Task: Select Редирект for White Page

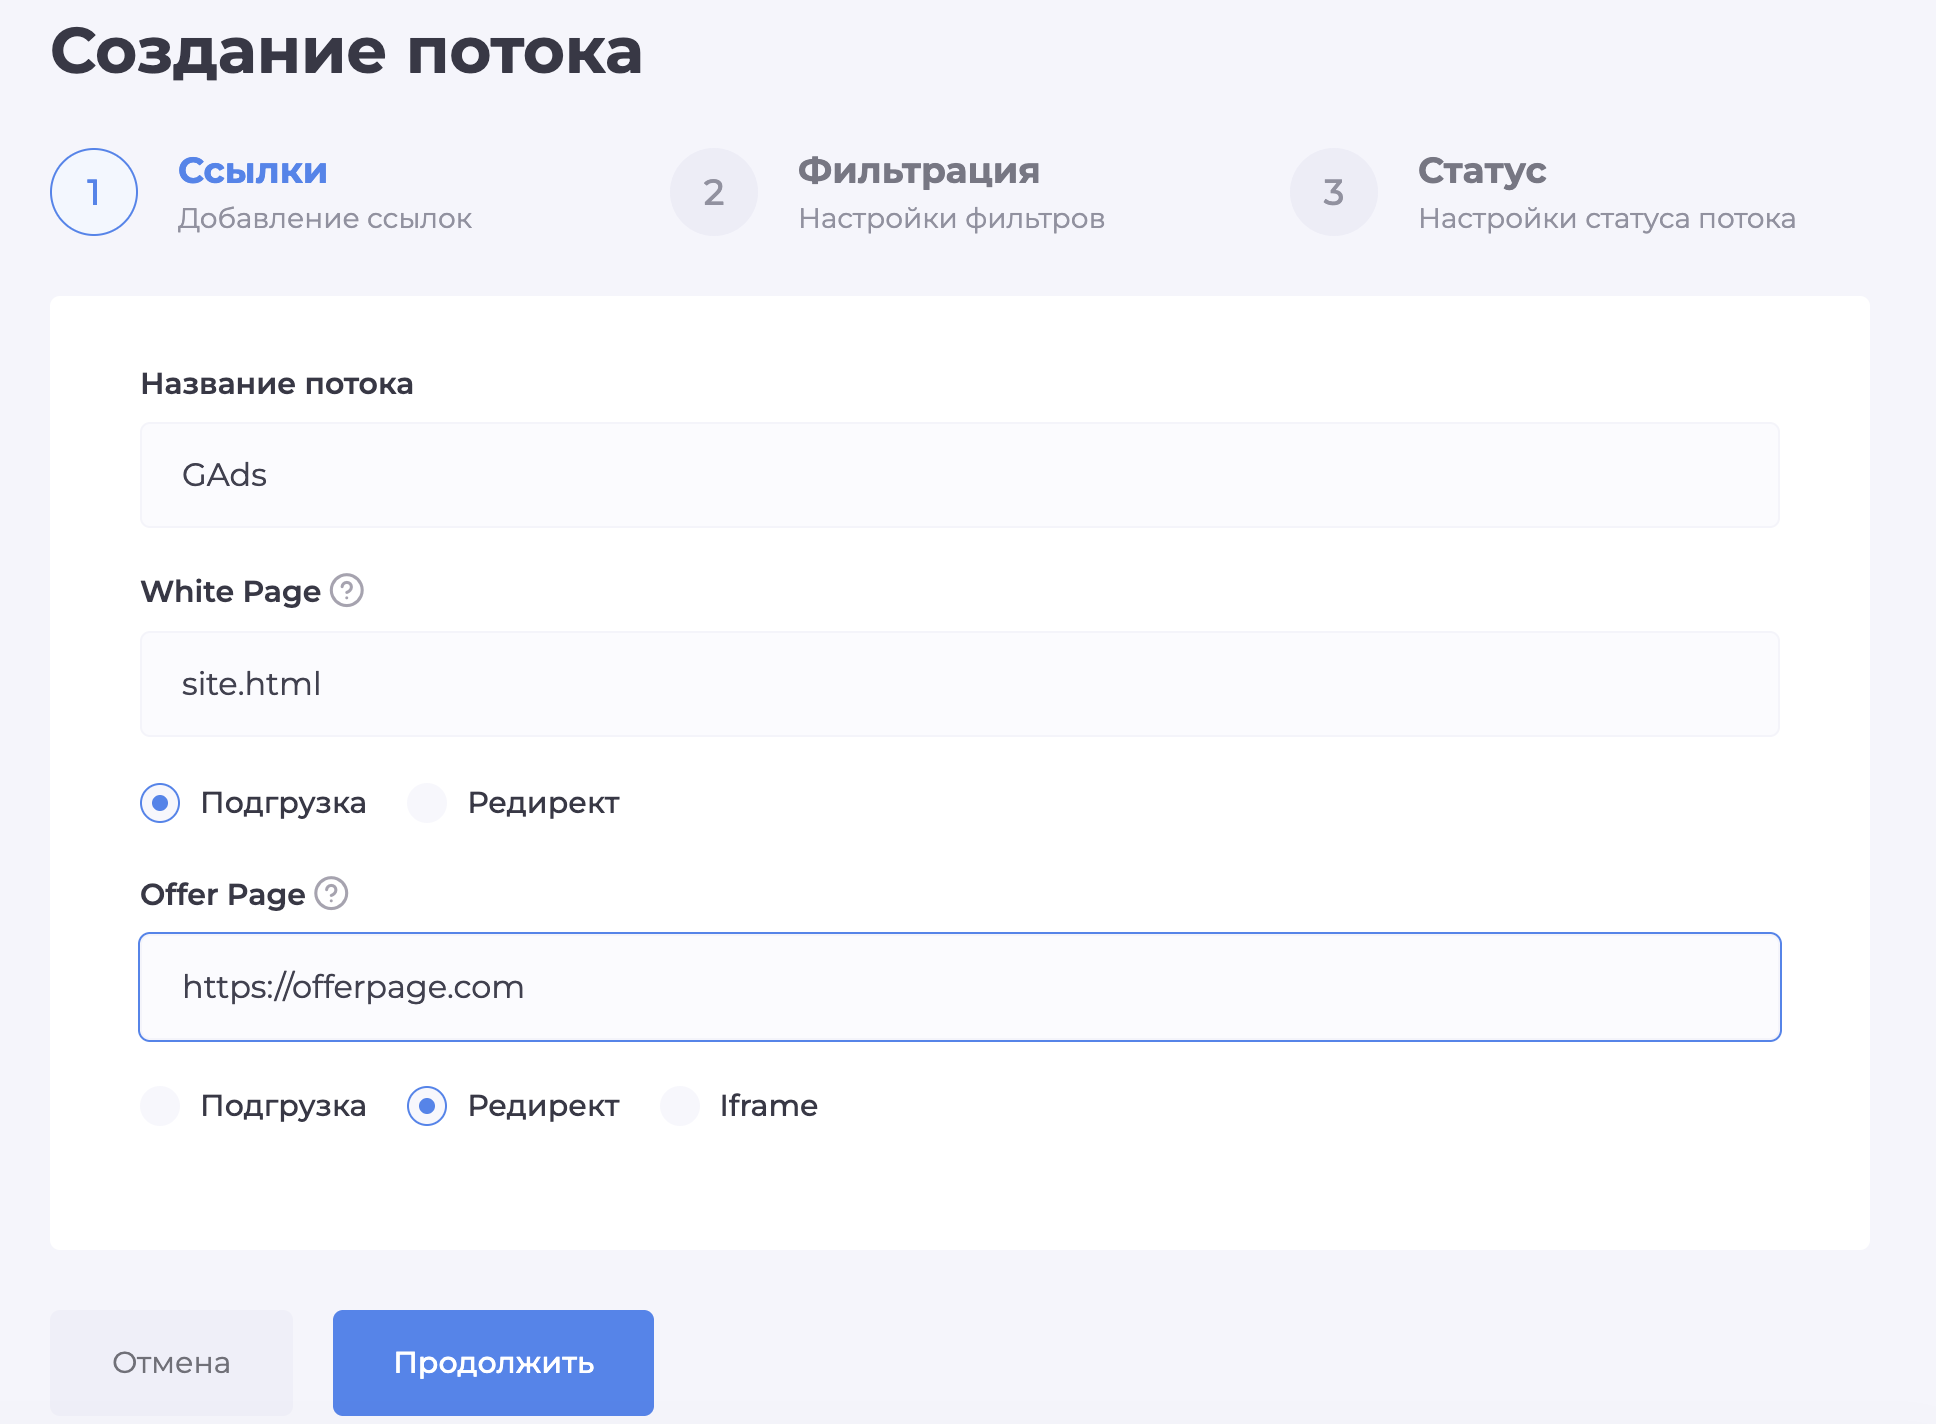Action: click(426, 802)
